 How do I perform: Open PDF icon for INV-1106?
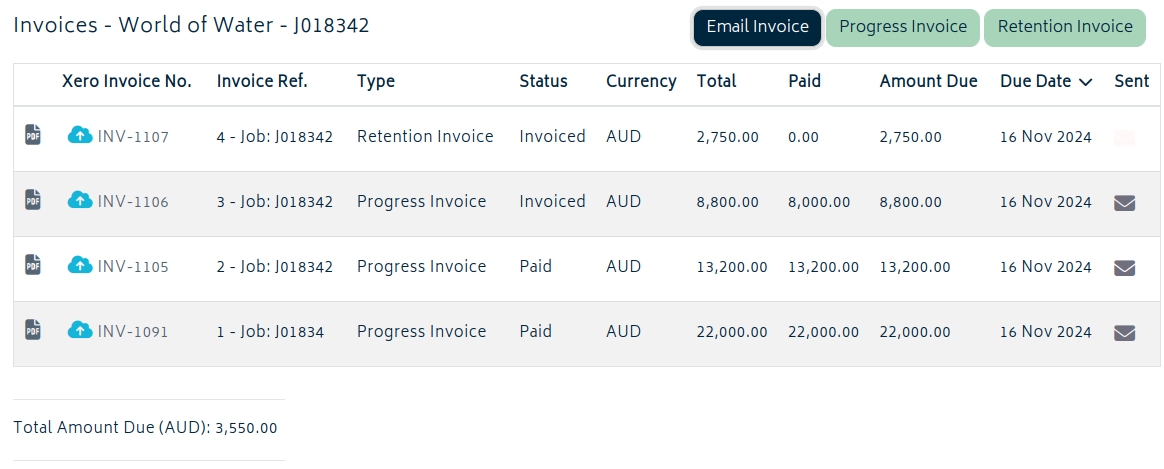(33, 200)
